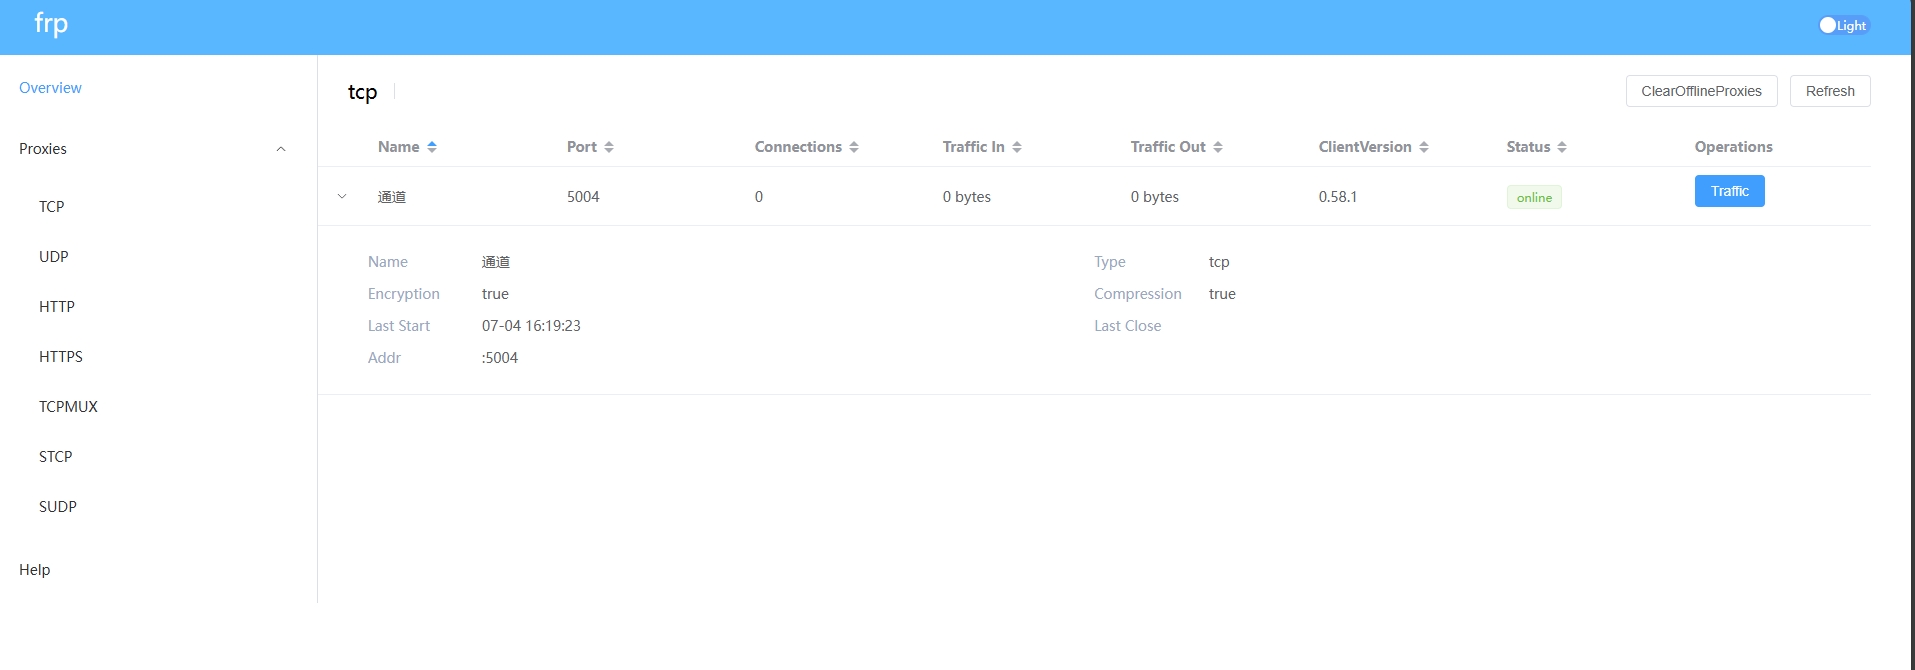
Task: Click the ClearOfflineProxies button
Action: pos(1701,91)
